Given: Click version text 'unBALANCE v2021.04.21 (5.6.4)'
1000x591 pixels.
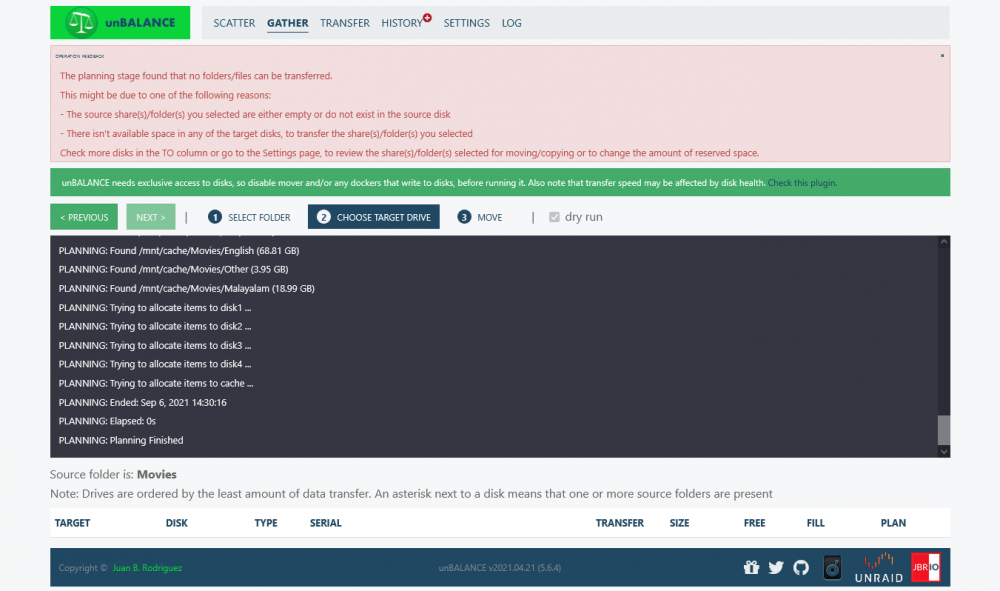Looking at the screenshot, I should pyautogui.click(x=499, y=567).
